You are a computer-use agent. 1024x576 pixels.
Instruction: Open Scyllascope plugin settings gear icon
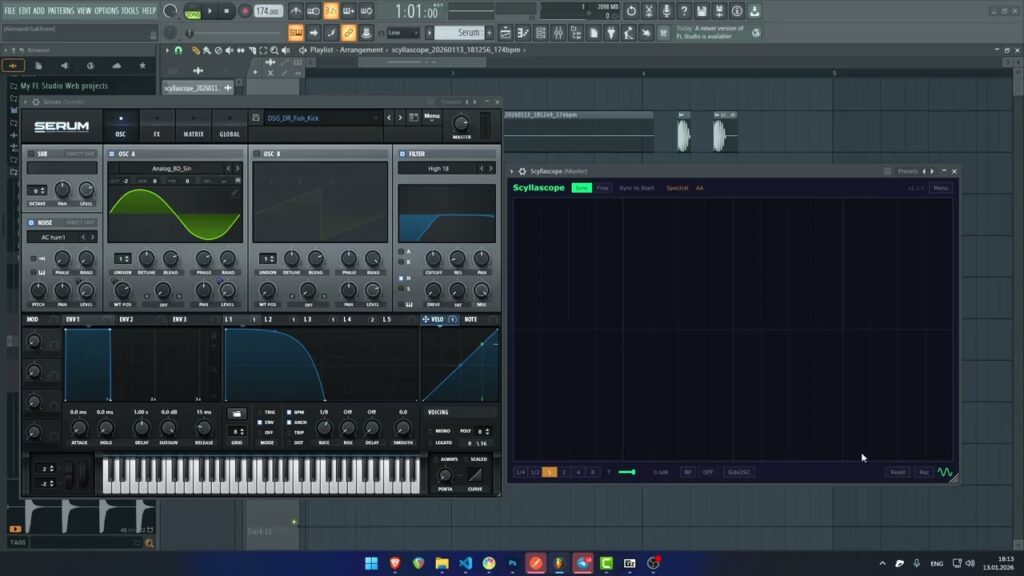click(x=522, y=171)
